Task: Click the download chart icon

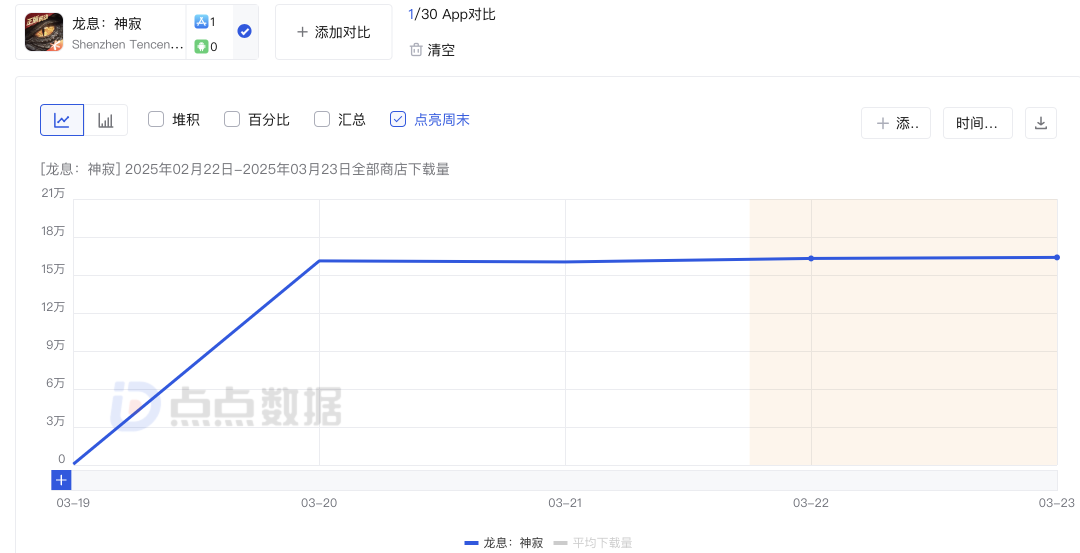Action: 1040,123
